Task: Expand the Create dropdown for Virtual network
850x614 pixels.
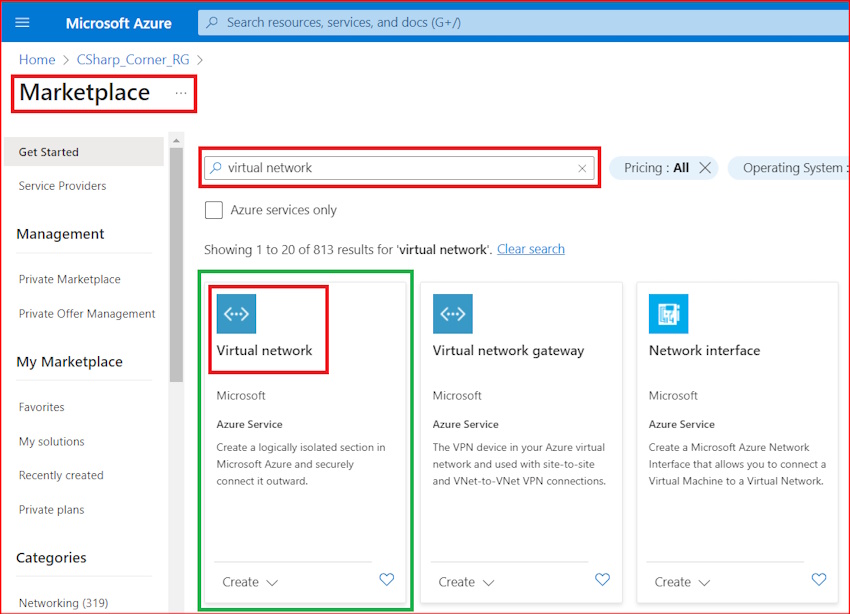Action: (250, 582)
